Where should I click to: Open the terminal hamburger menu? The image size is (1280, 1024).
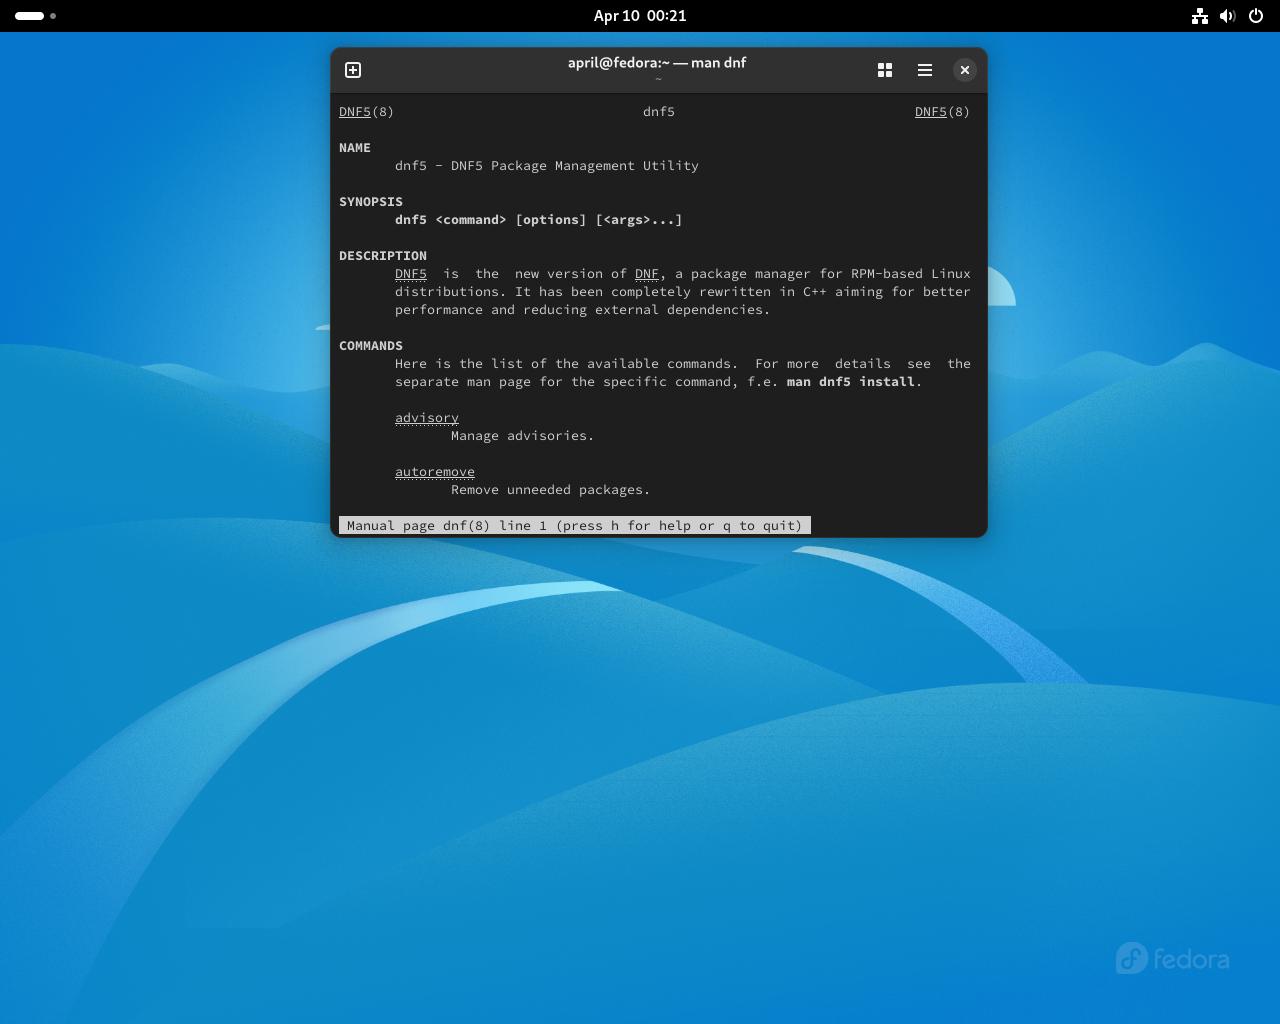click(x=925, y=70)
